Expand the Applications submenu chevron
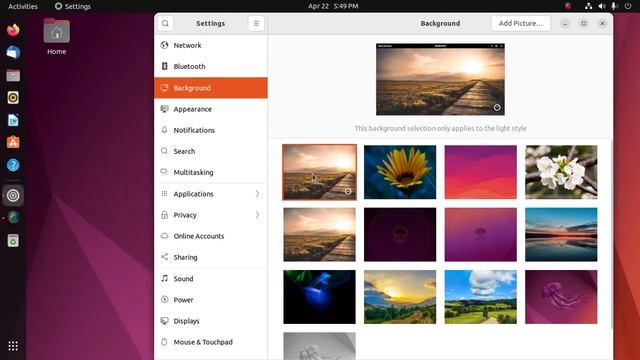The width and height of the screenshot is (640, 360). click(x=257, y=193)
